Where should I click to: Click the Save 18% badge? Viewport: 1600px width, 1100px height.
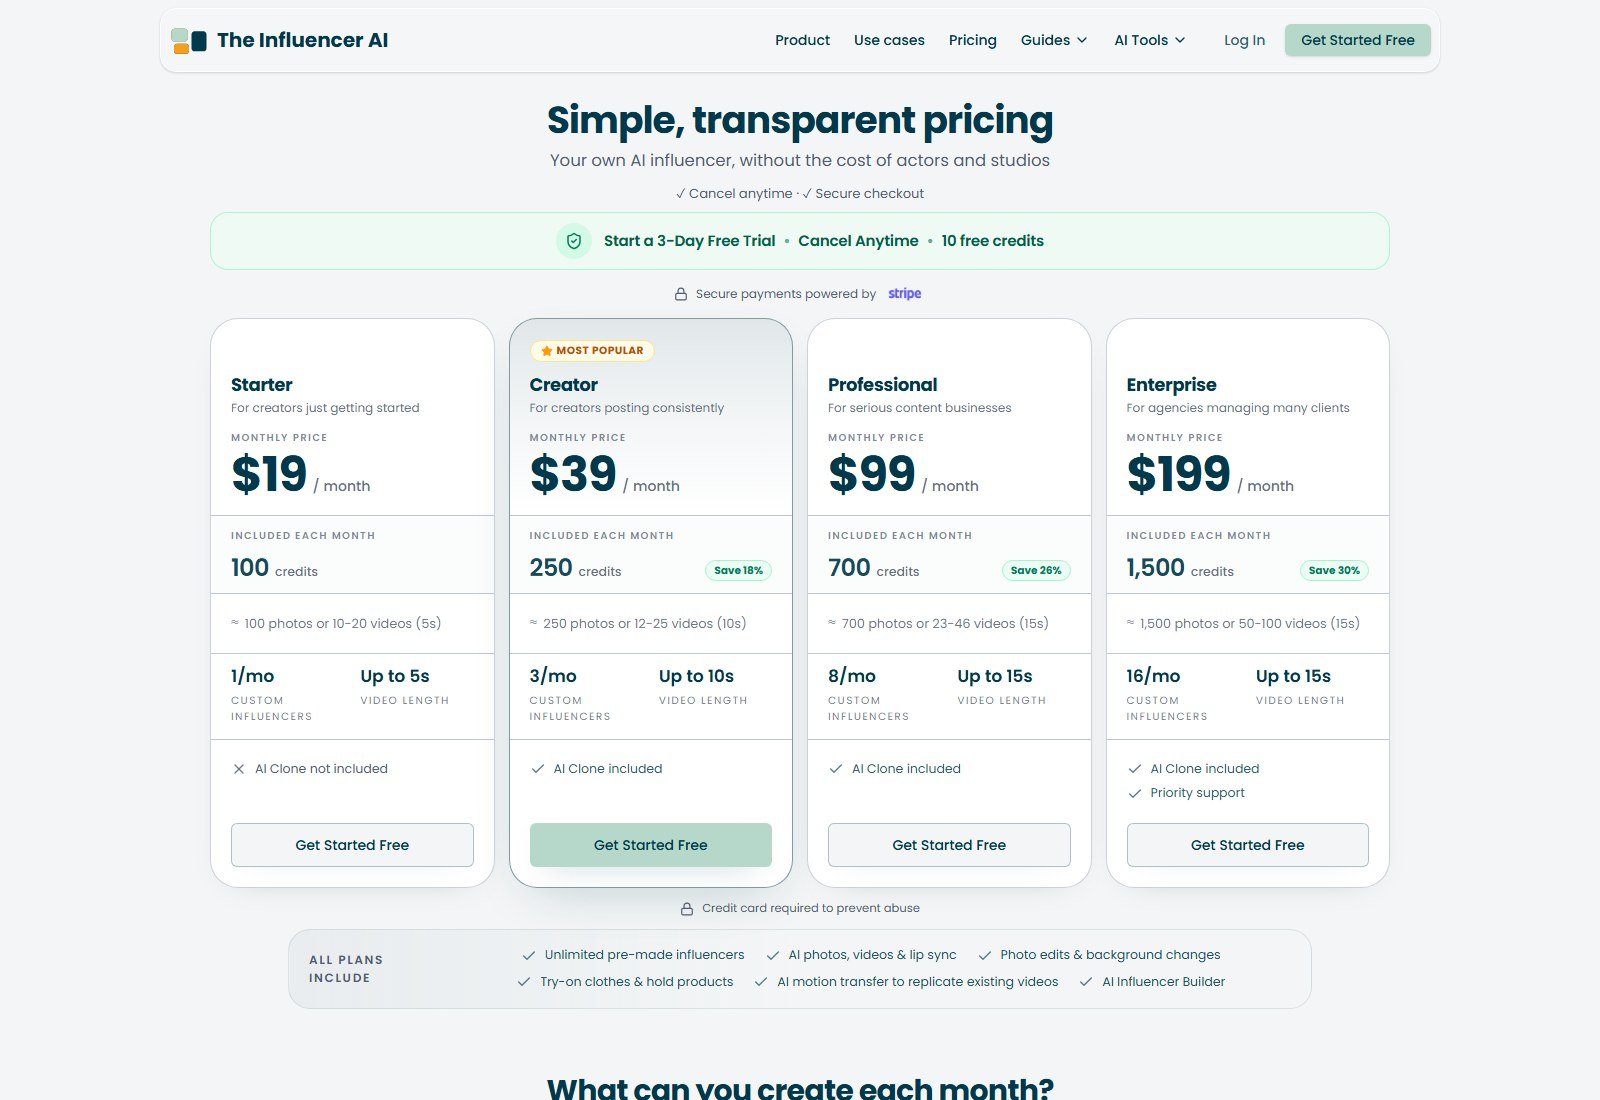pos(738,570)
